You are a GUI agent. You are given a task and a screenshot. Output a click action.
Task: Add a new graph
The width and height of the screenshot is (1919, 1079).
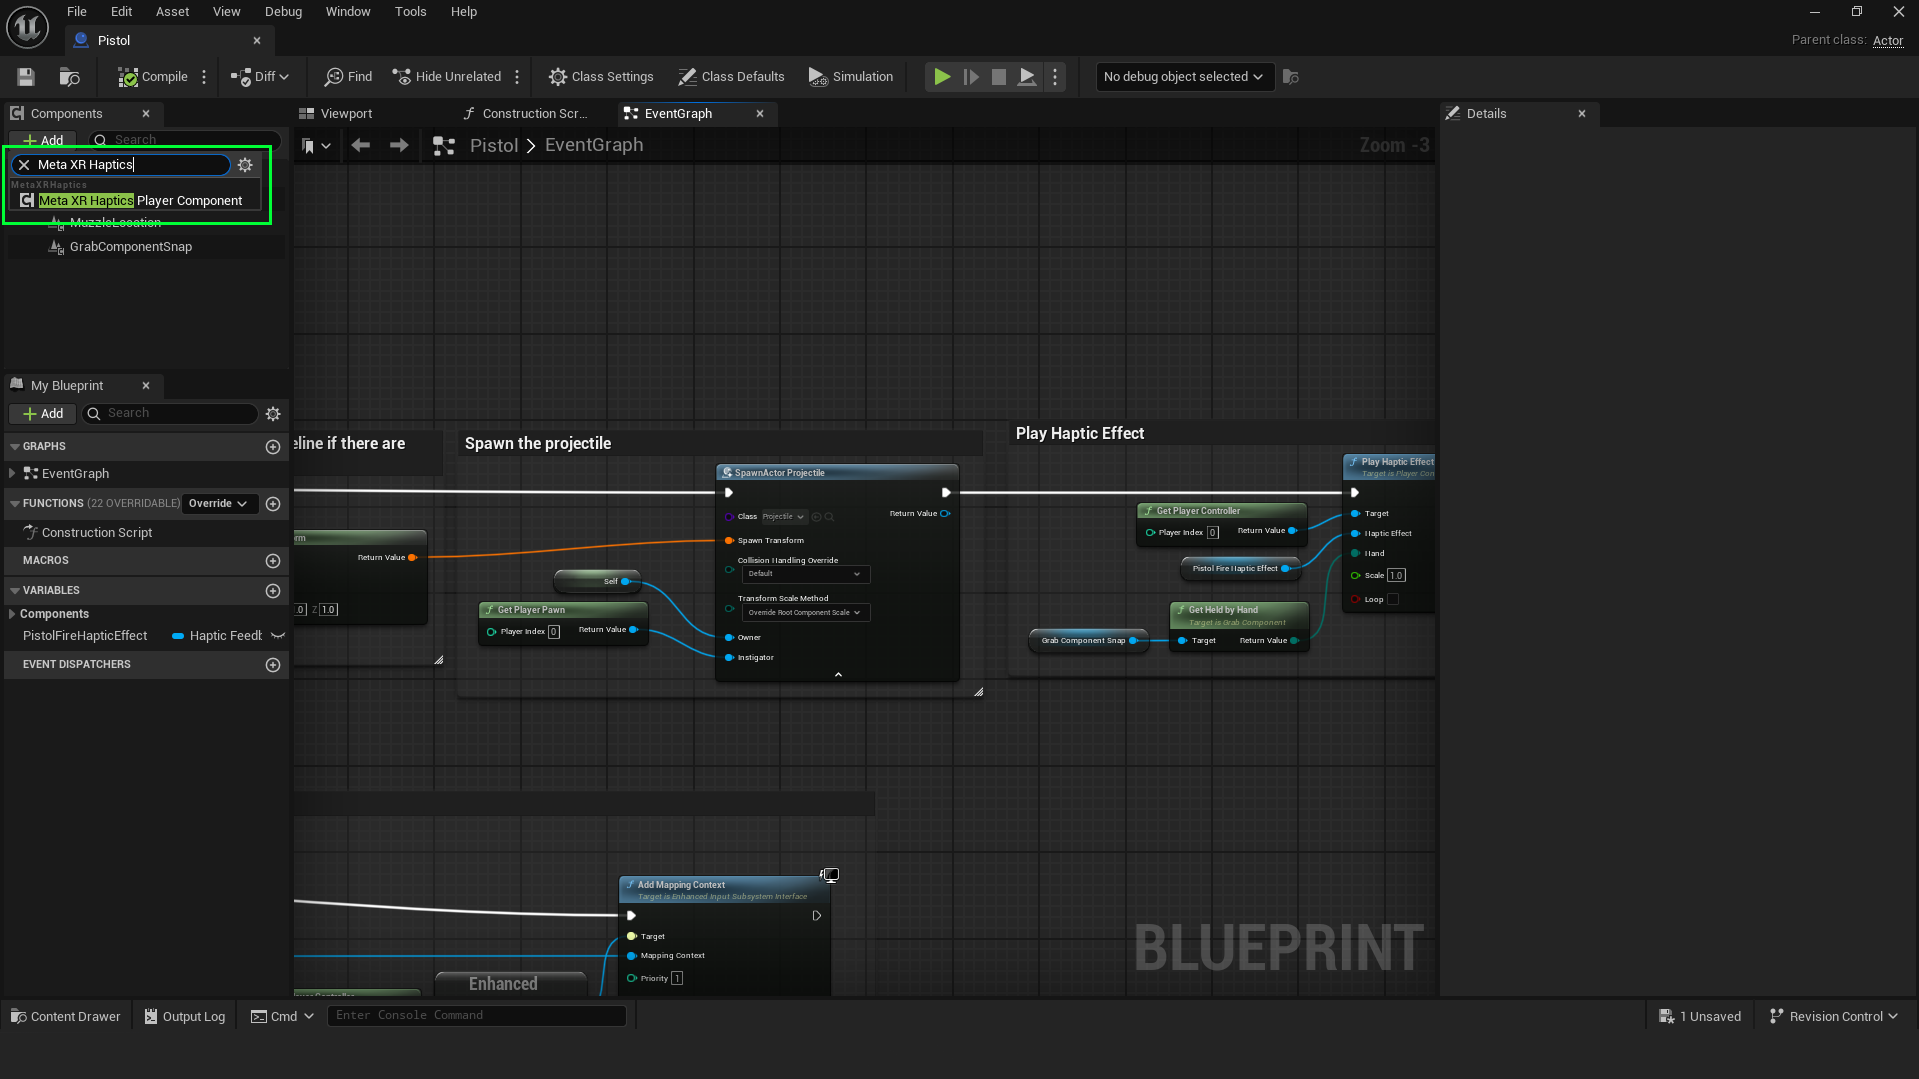click(273, 447)
